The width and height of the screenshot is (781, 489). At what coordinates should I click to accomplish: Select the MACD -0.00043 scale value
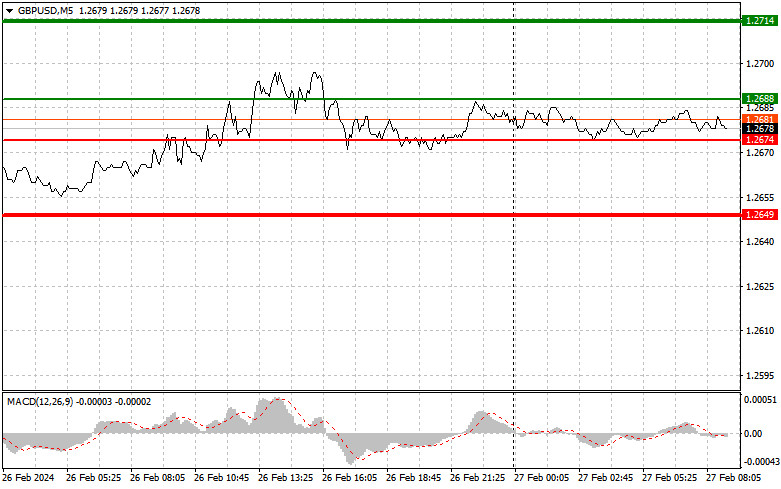pos(760,462)
